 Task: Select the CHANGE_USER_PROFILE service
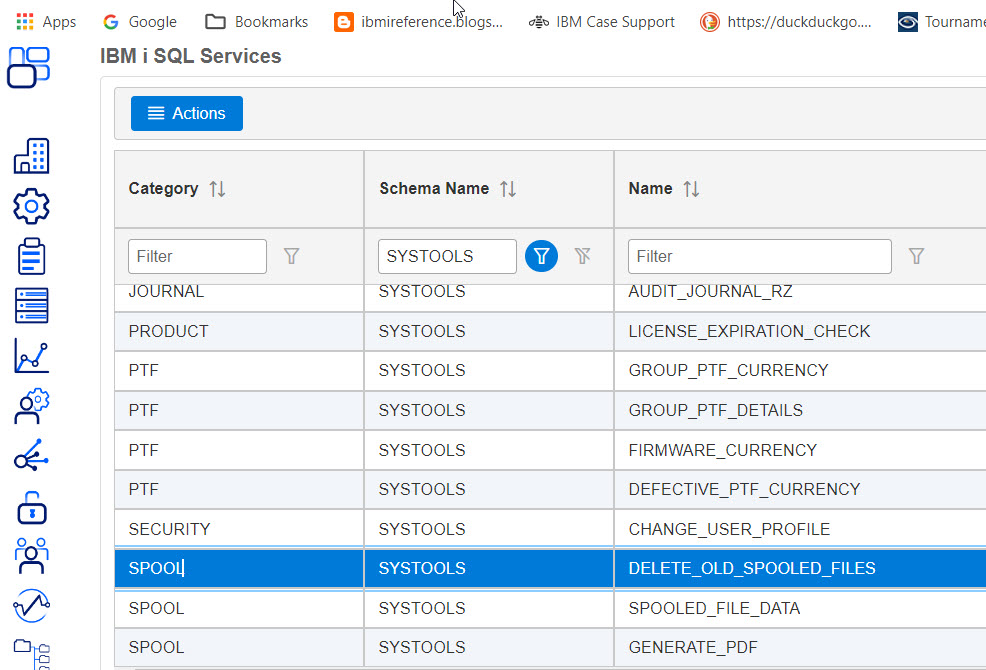pyautogui.click(x=729, y=530)
